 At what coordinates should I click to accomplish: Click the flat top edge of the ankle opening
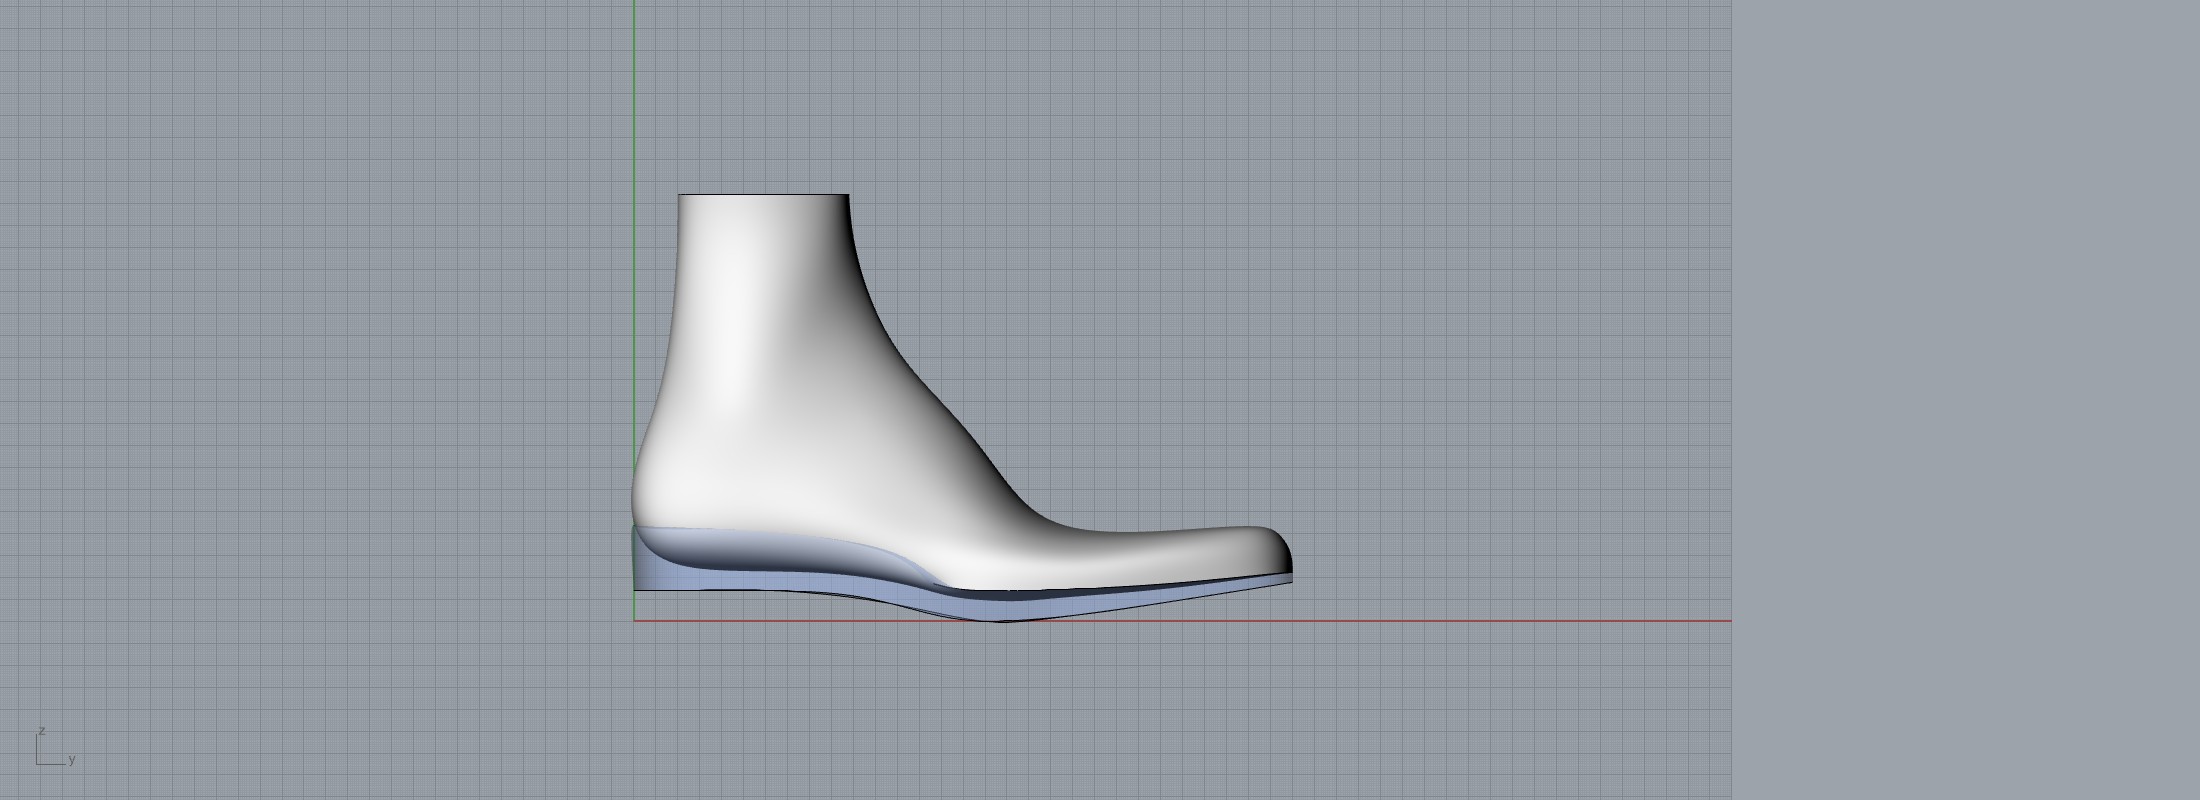(764, 195)
